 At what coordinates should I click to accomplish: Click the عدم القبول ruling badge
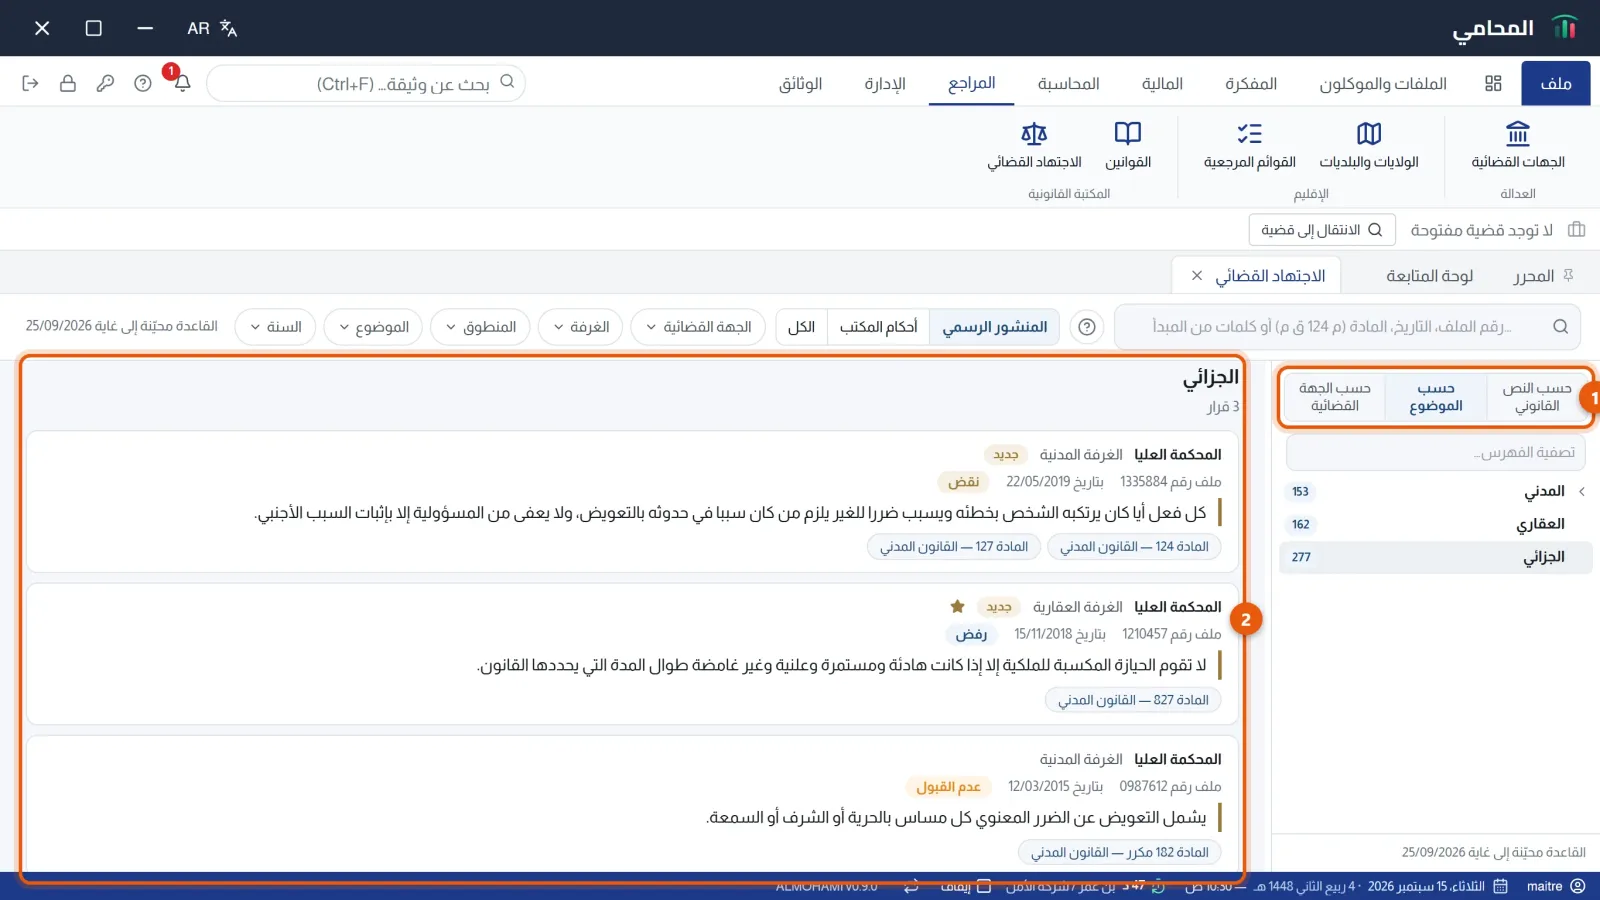948,786
